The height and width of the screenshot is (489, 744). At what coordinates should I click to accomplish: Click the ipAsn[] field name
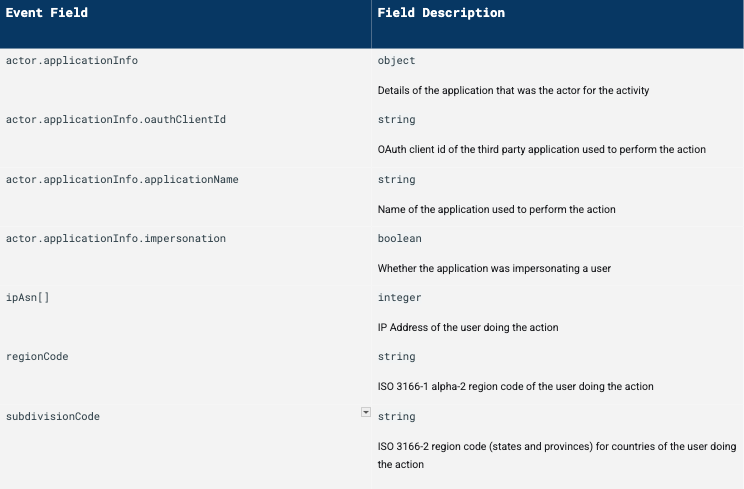click(x=27, y=298)
